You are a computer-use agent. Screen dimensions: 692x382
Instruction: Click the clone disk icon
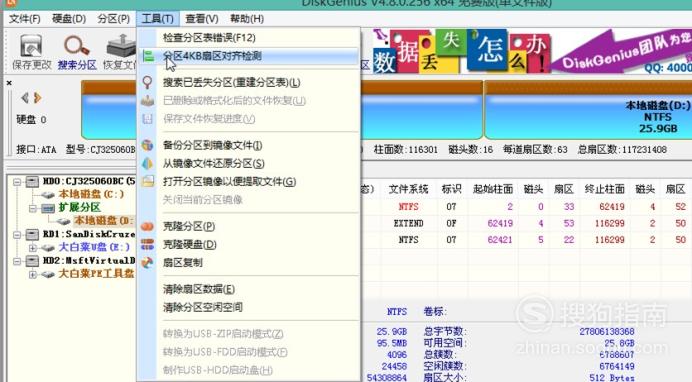[147, 244]
